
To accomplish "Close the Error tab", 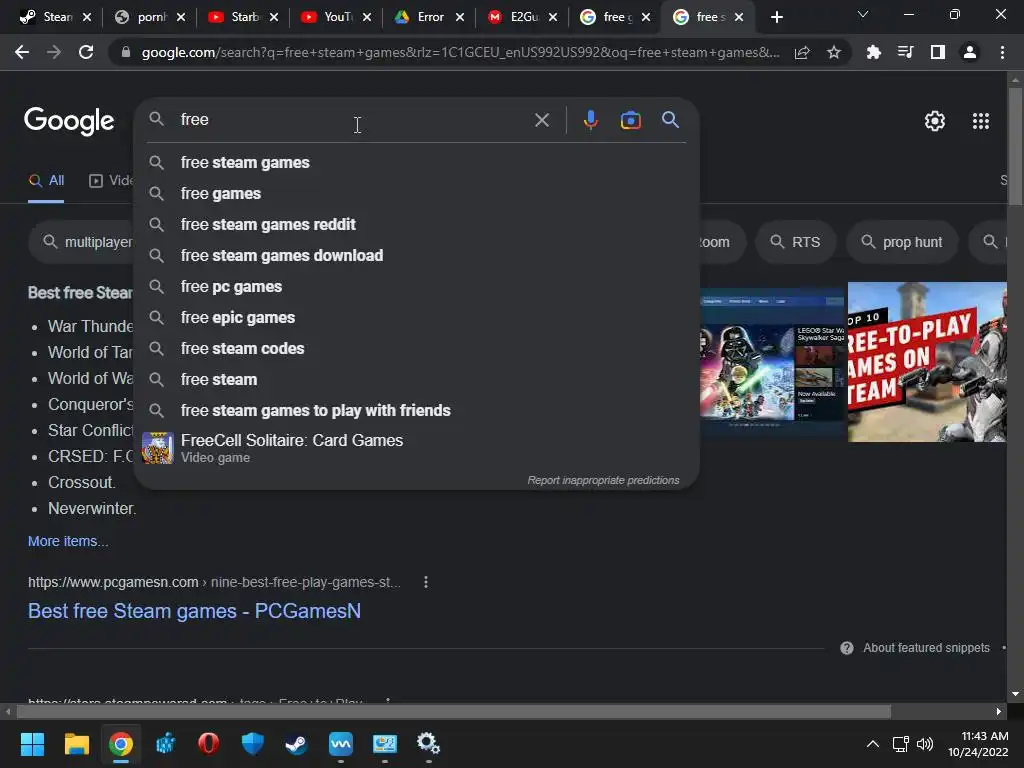I will 460,17.
